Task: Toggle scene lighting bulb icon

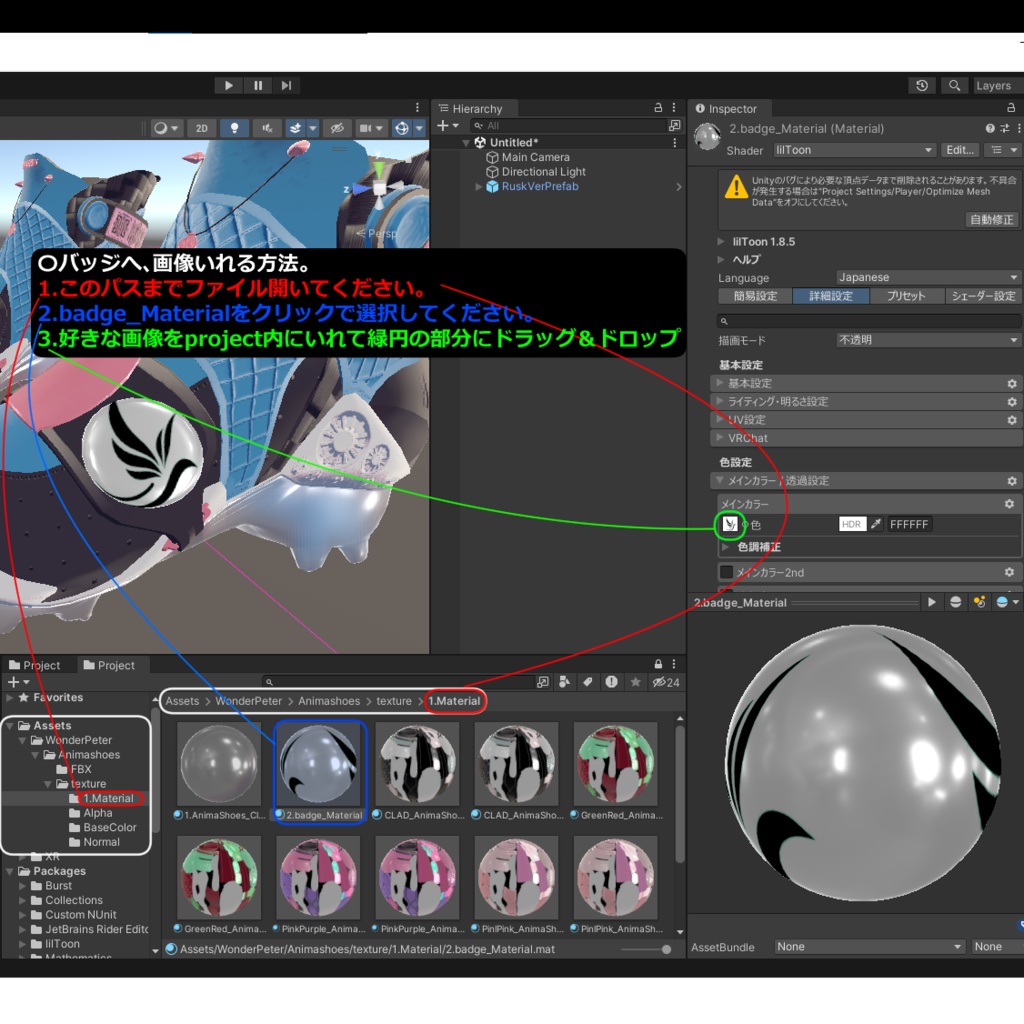Action: pyautogui.click(x=234, y=128)
